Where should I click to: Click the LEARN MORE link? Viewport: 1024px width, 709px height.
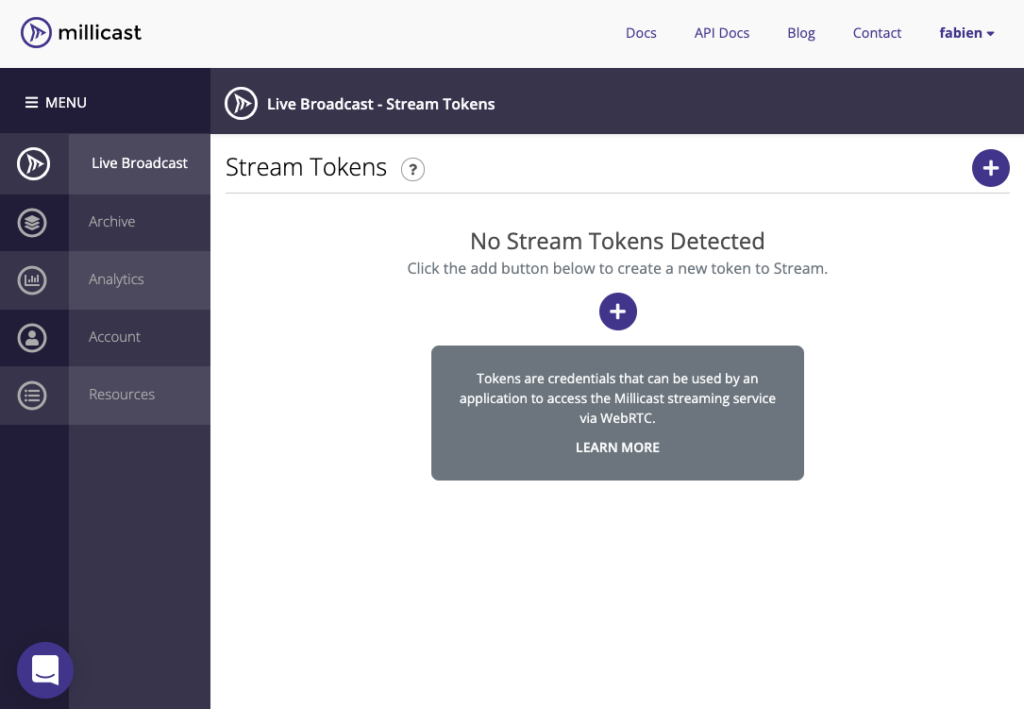pos(617,447)
